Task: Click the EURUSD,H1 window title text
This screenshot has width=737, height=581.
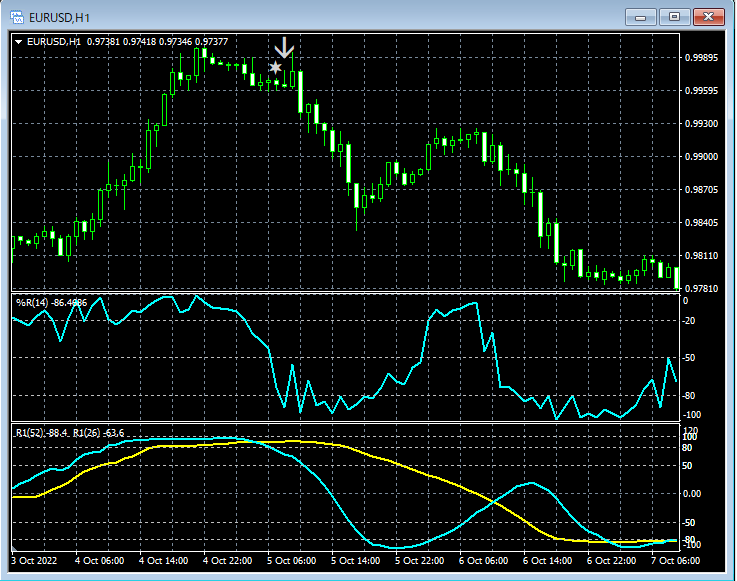Action: point(58,16)
